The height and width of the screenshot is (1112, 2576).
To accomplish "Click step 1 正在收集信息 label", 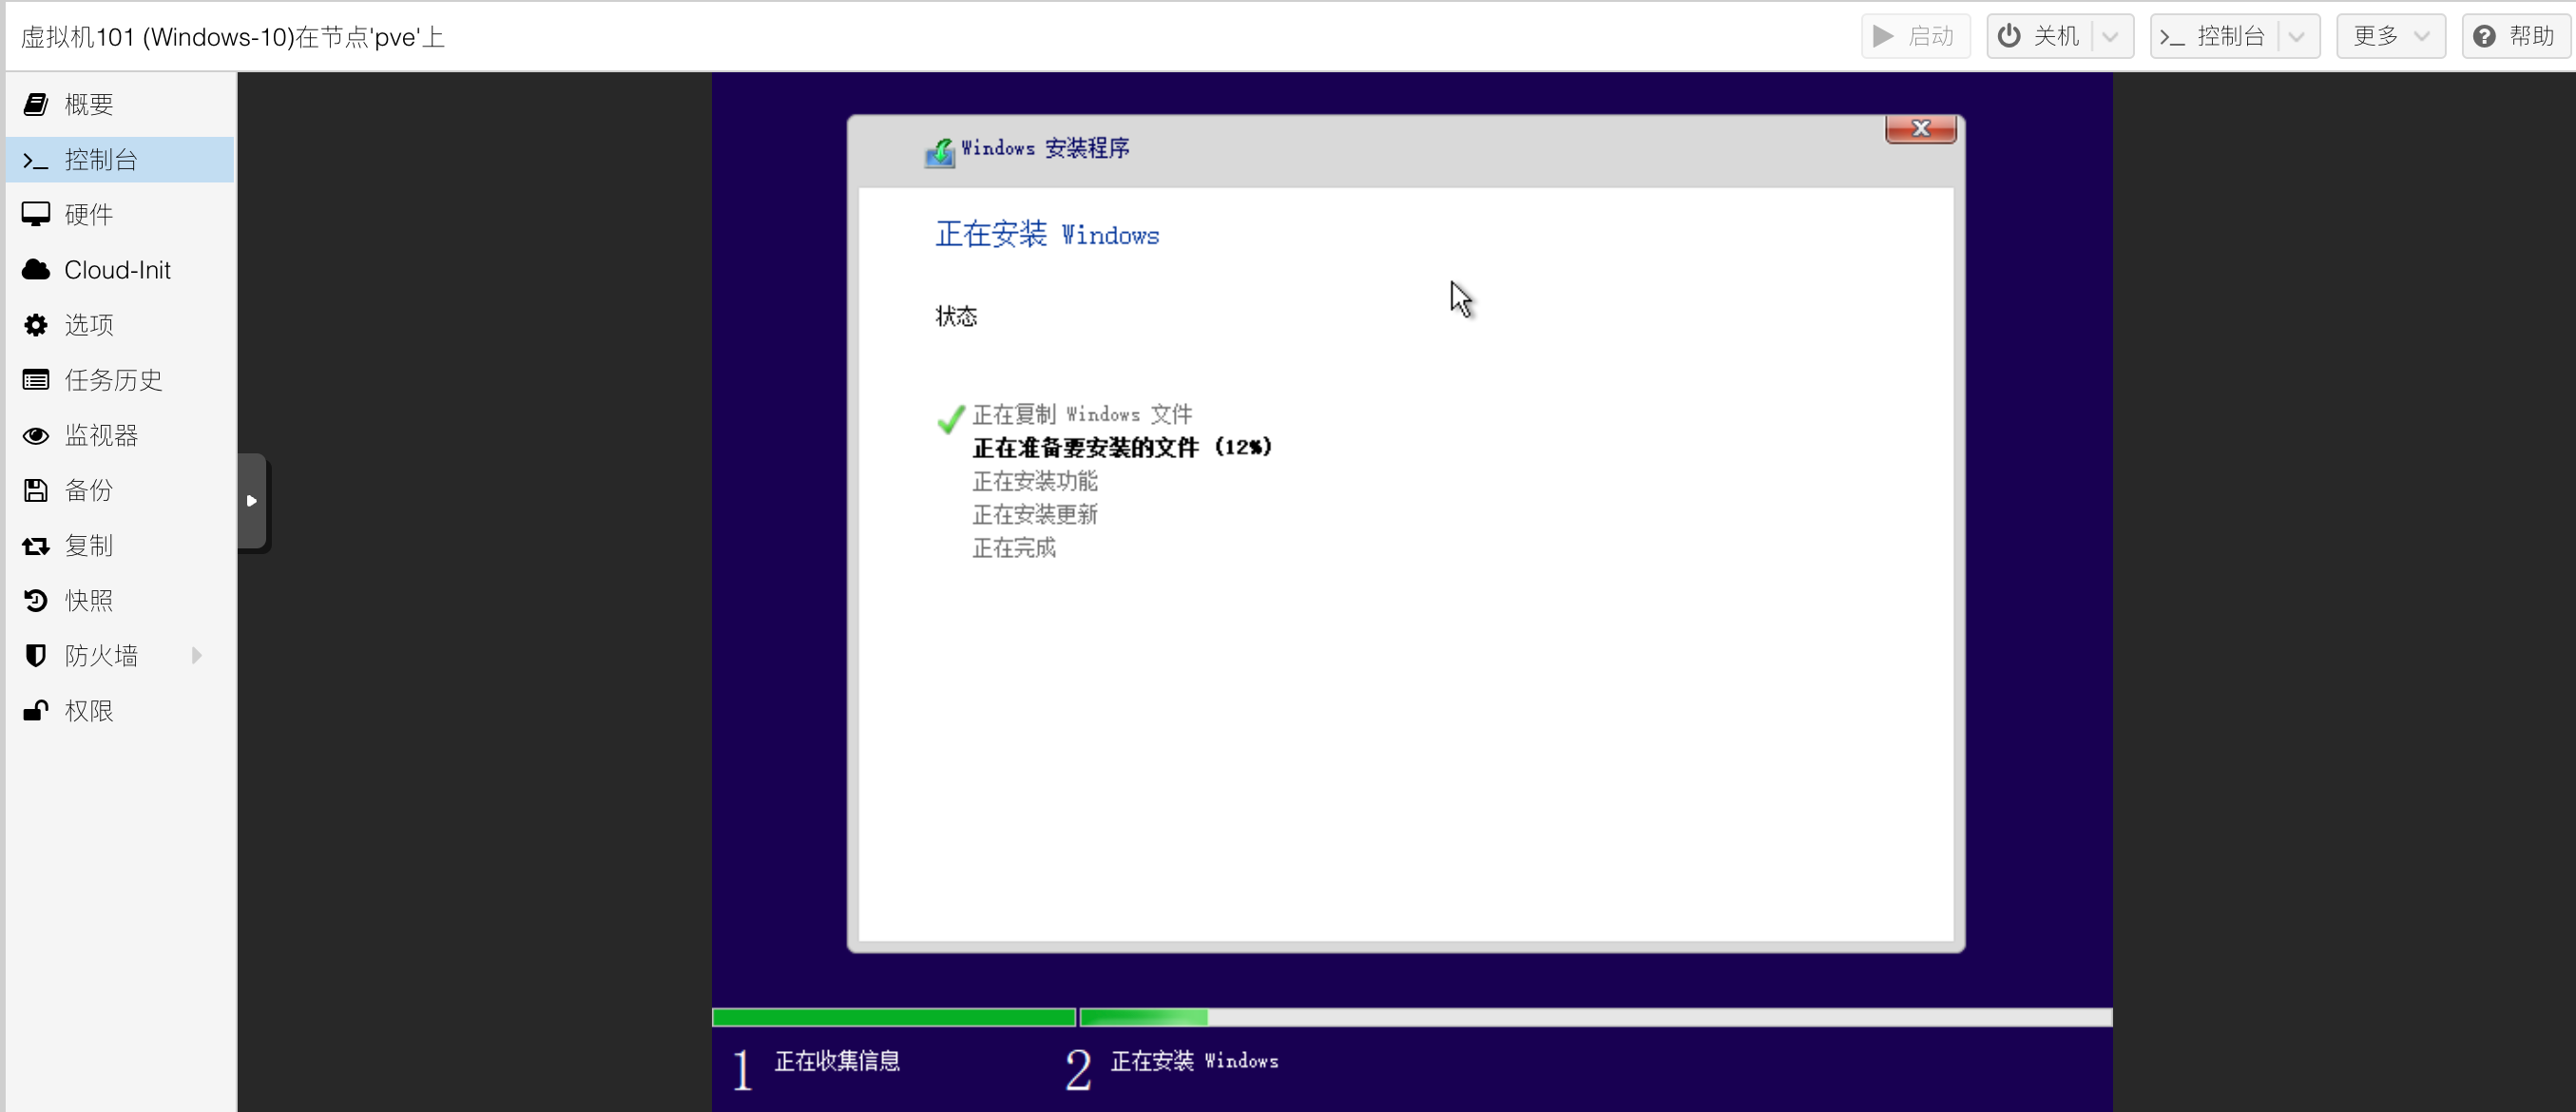I will (837, 1061).
